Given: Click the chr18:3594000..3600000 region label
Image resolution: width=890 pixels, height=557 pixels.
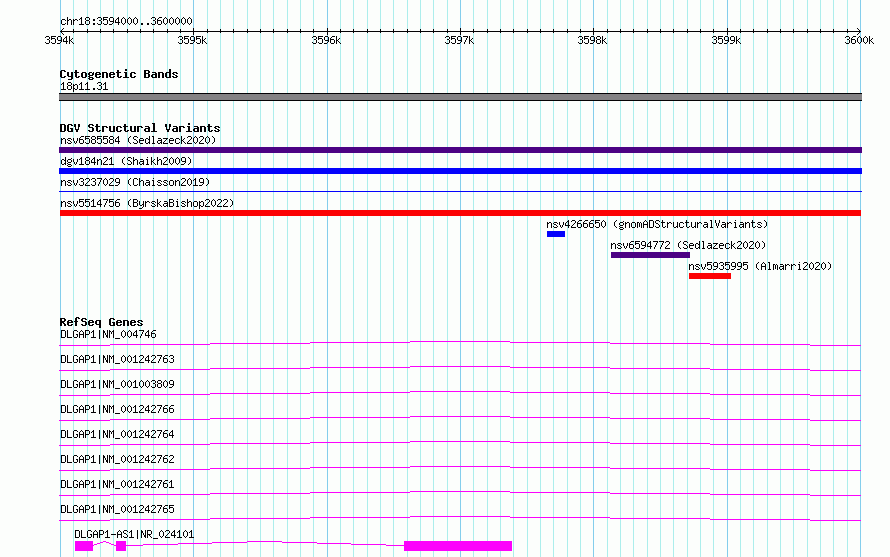Looking at the screenshot, I should [x=126, y=21].
